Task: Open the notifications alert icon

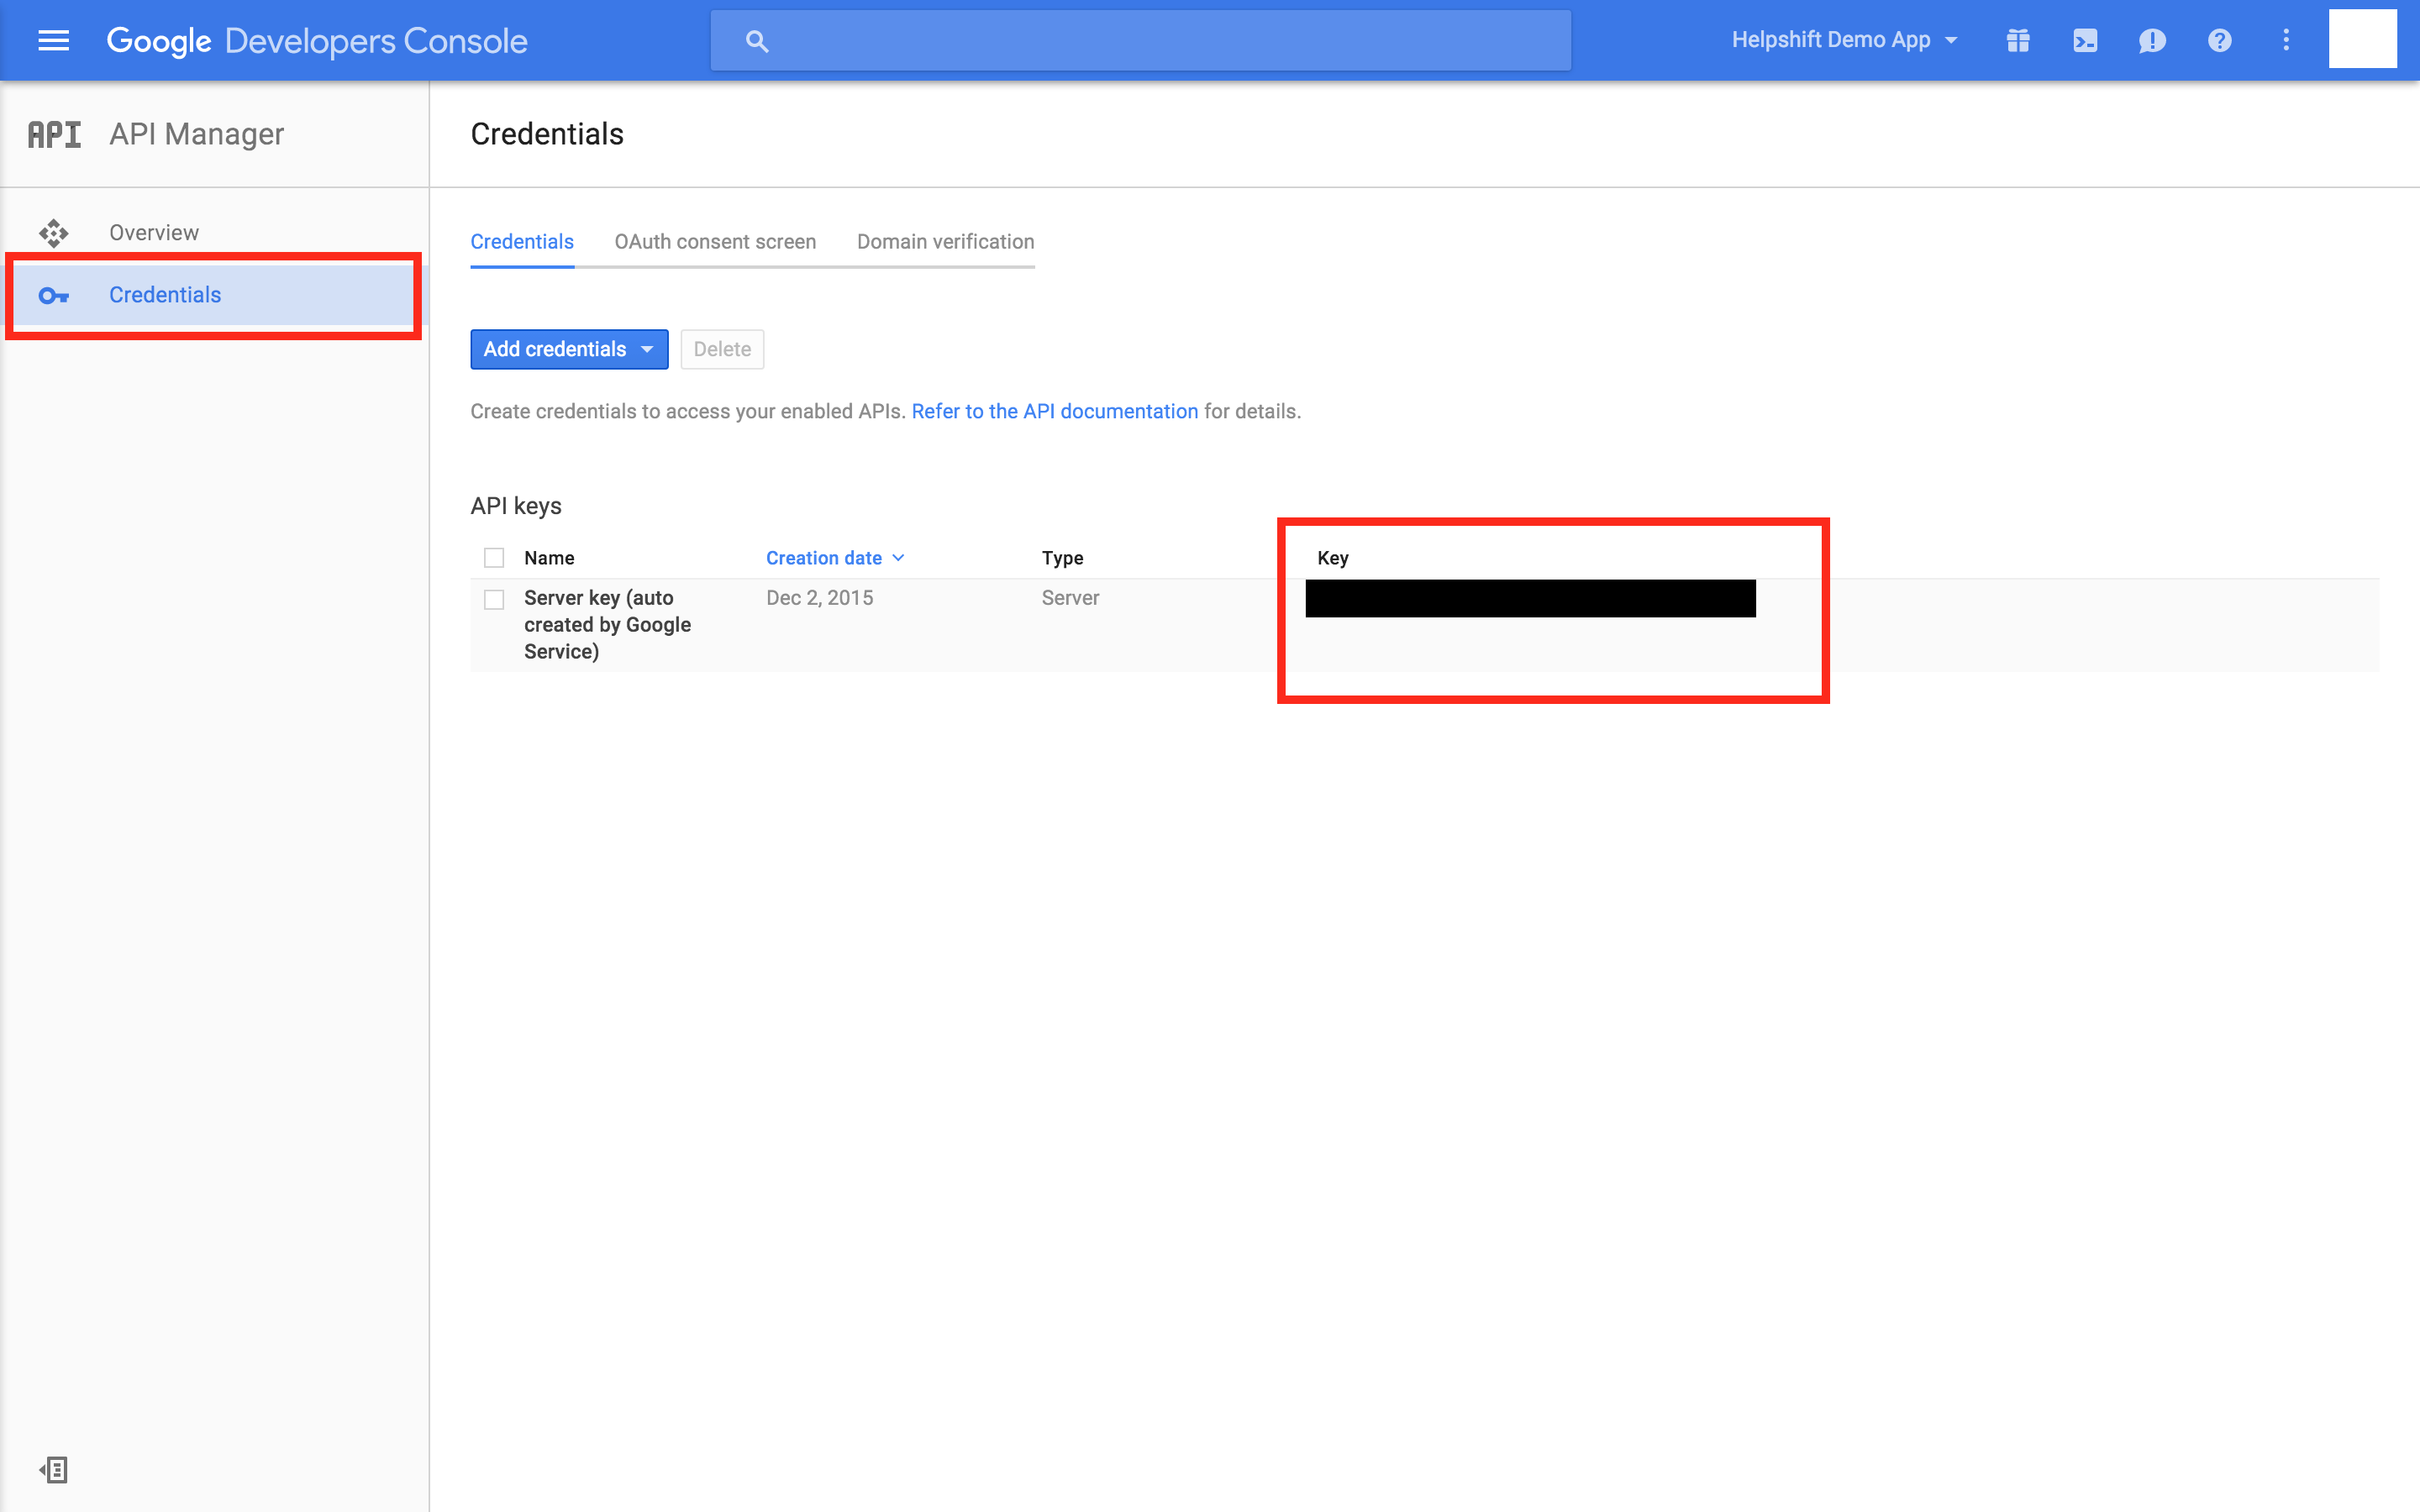Action: point(2152,40)
